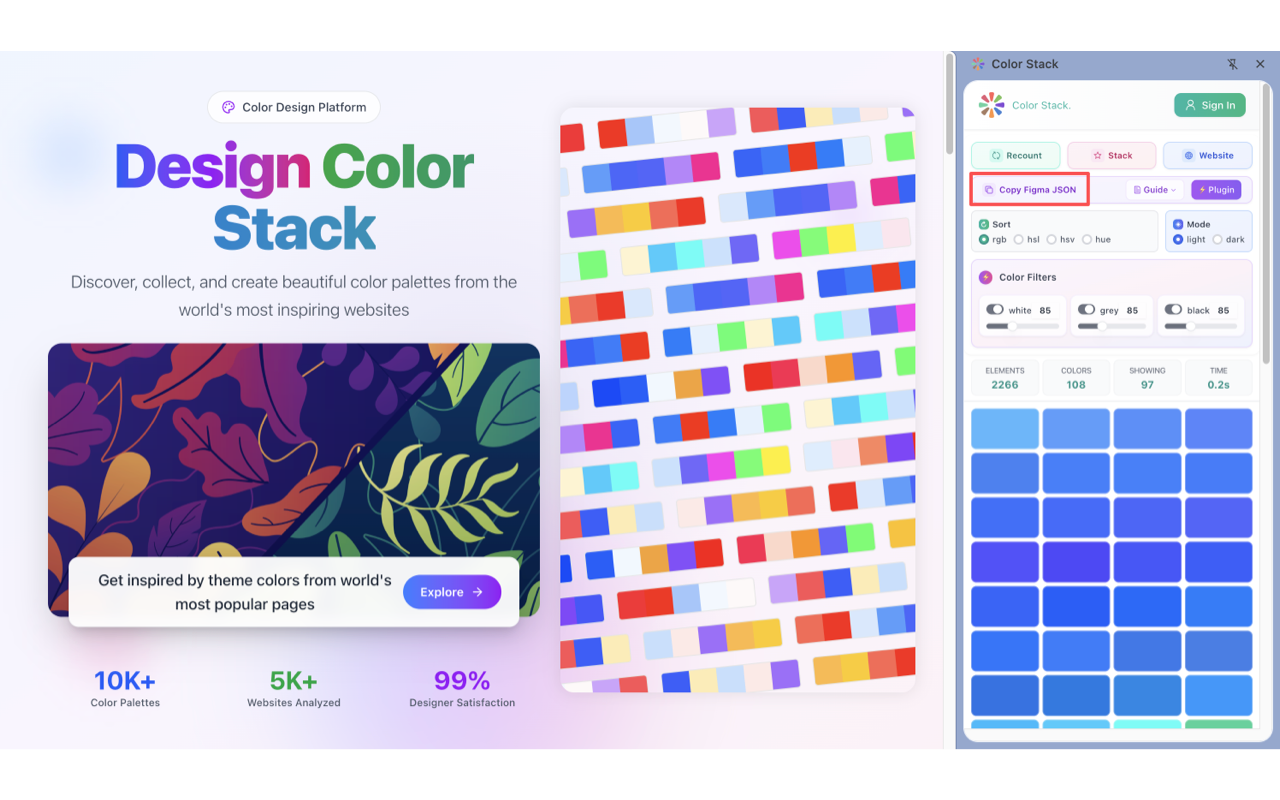Click the web page vertical scrollbar
Viewport: 1280px width, 800px height.
coord(949,105)
